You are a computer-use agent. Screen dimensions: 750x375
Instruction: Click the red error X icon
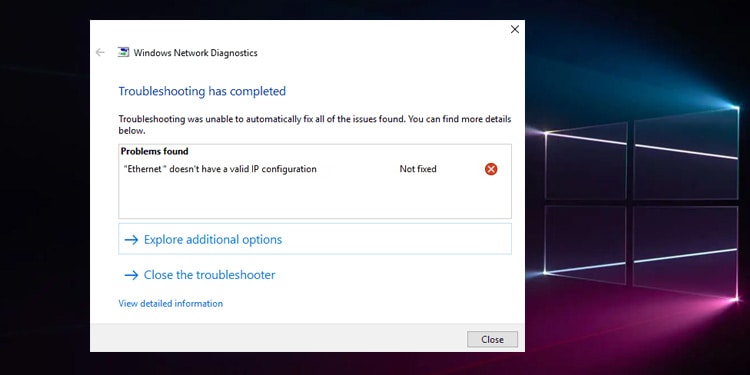pyautogui.click(x=491, y=169)
